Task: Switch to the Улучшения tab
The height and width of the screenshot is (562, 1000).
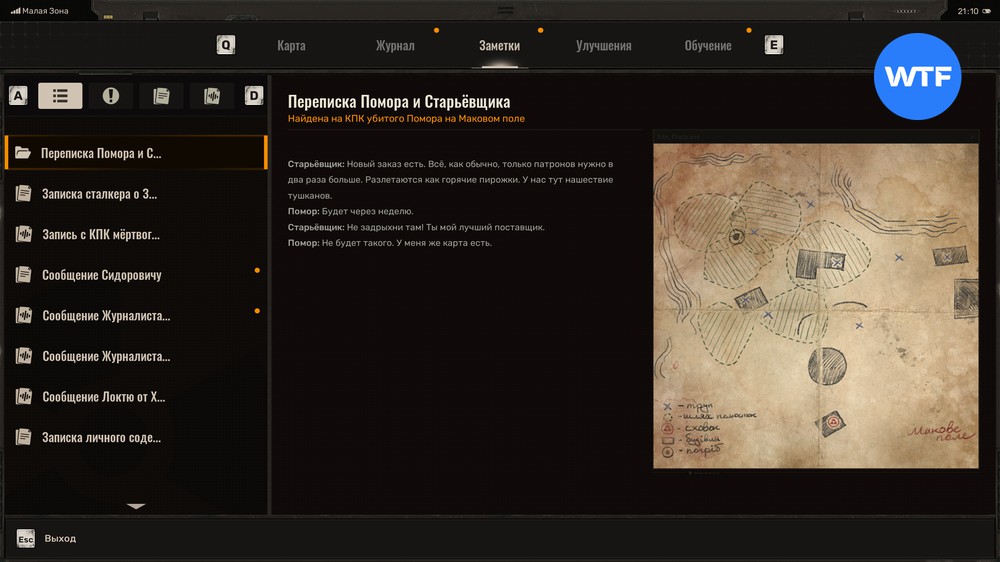Action: (x=603, y=46)
